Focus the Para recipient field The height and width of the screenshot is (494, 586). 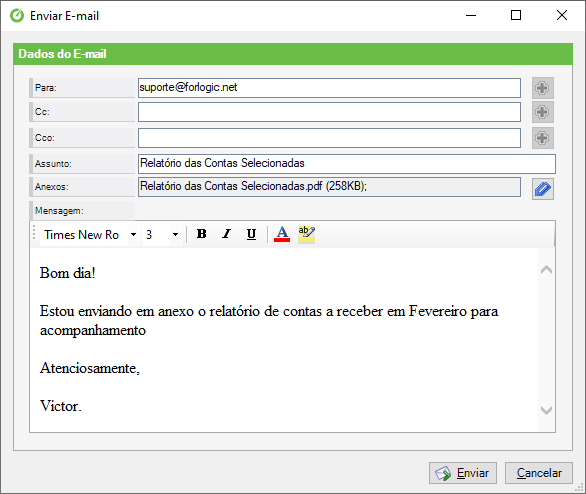(x=329, y=88)
